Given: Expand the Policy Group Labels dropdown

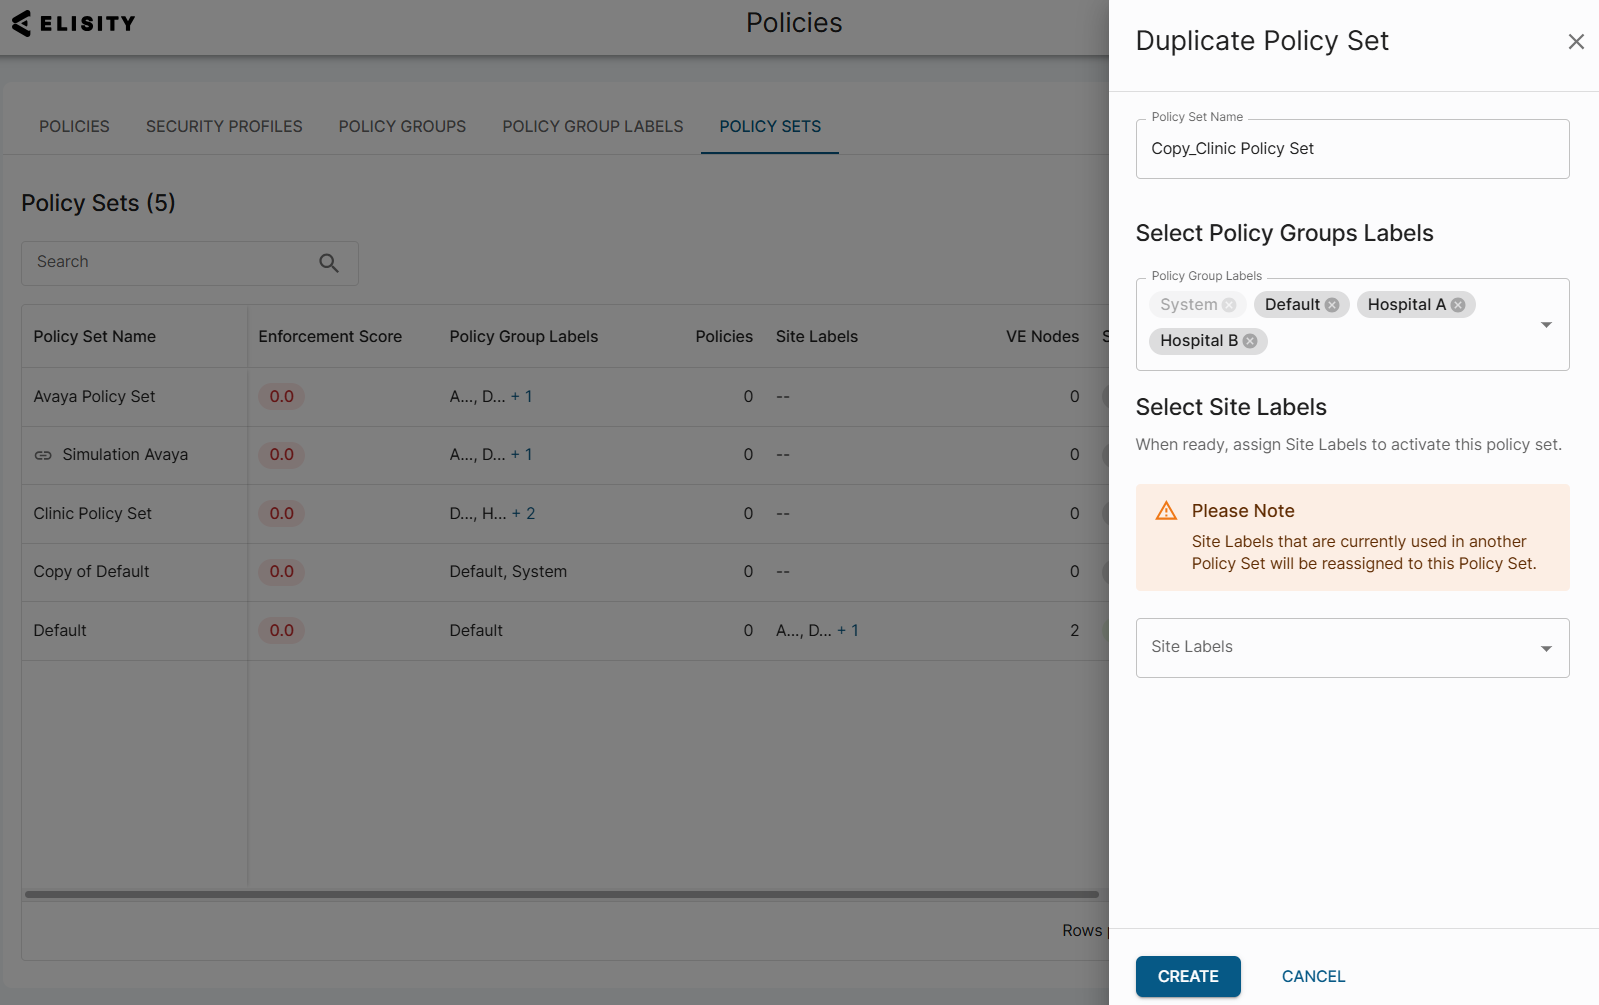Looking at the screenshot, I should coord(1546,325).
